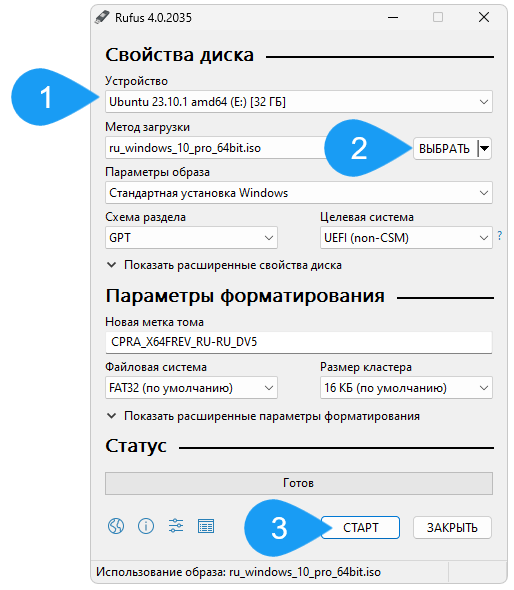
Task: Open the About info icon
Action: point(146,526)
